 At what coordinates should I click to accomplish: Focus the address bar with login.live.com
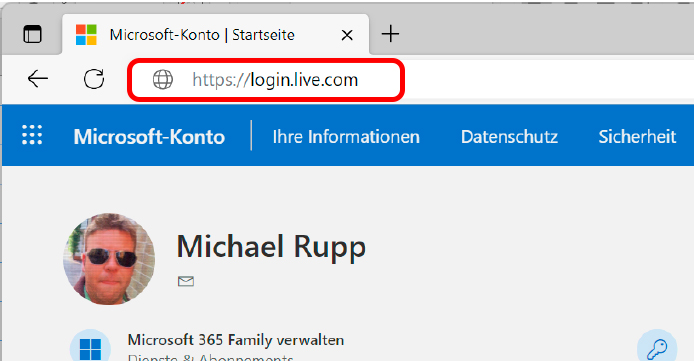tap(266, 80)
